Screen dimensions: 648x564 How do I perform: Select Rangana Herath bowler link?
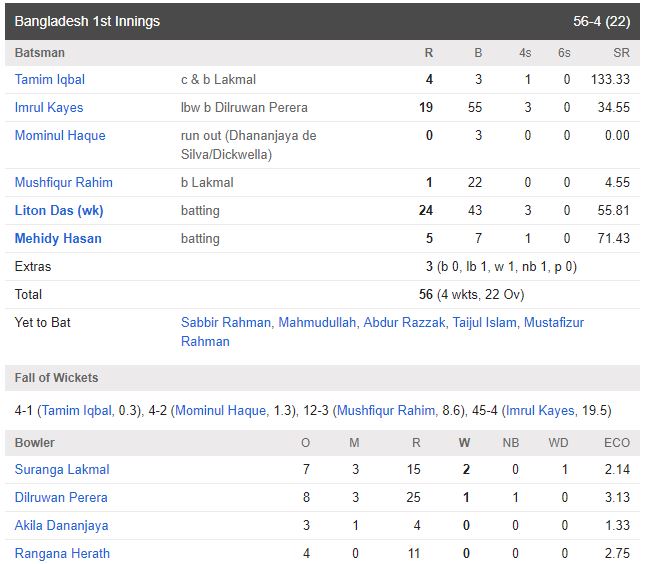click(62, 554)
